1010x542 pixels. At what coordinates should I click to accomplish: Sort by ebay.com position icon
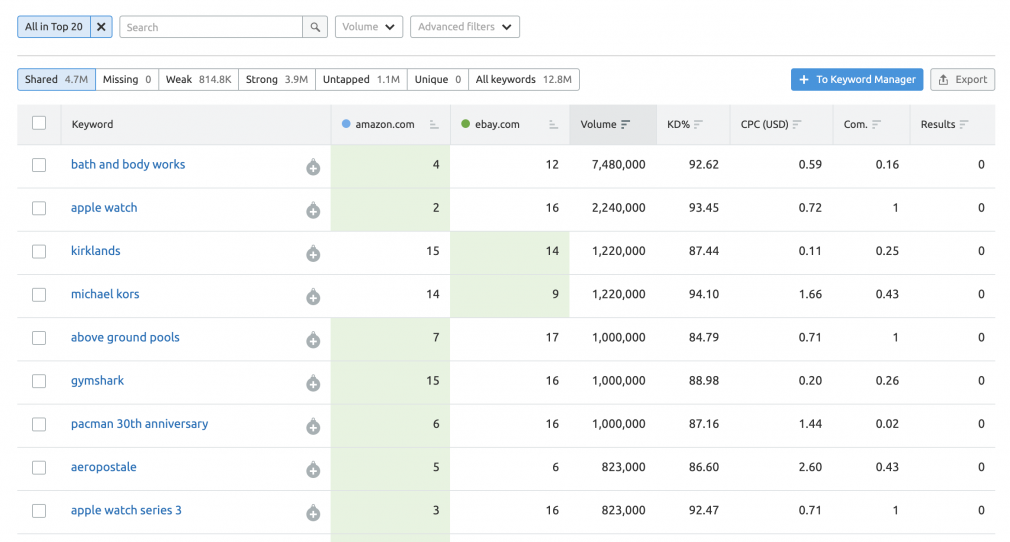[553, 125]
